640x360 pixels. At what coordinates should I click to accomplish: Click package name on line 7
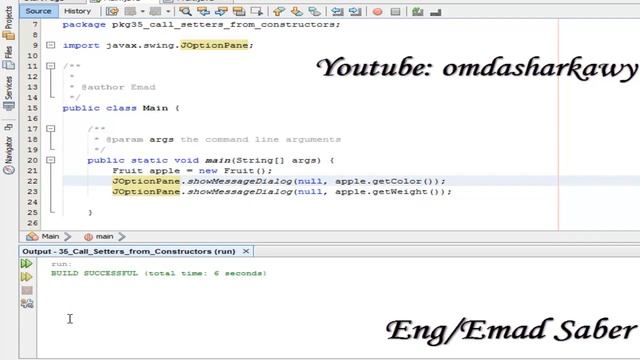(224, 24)
